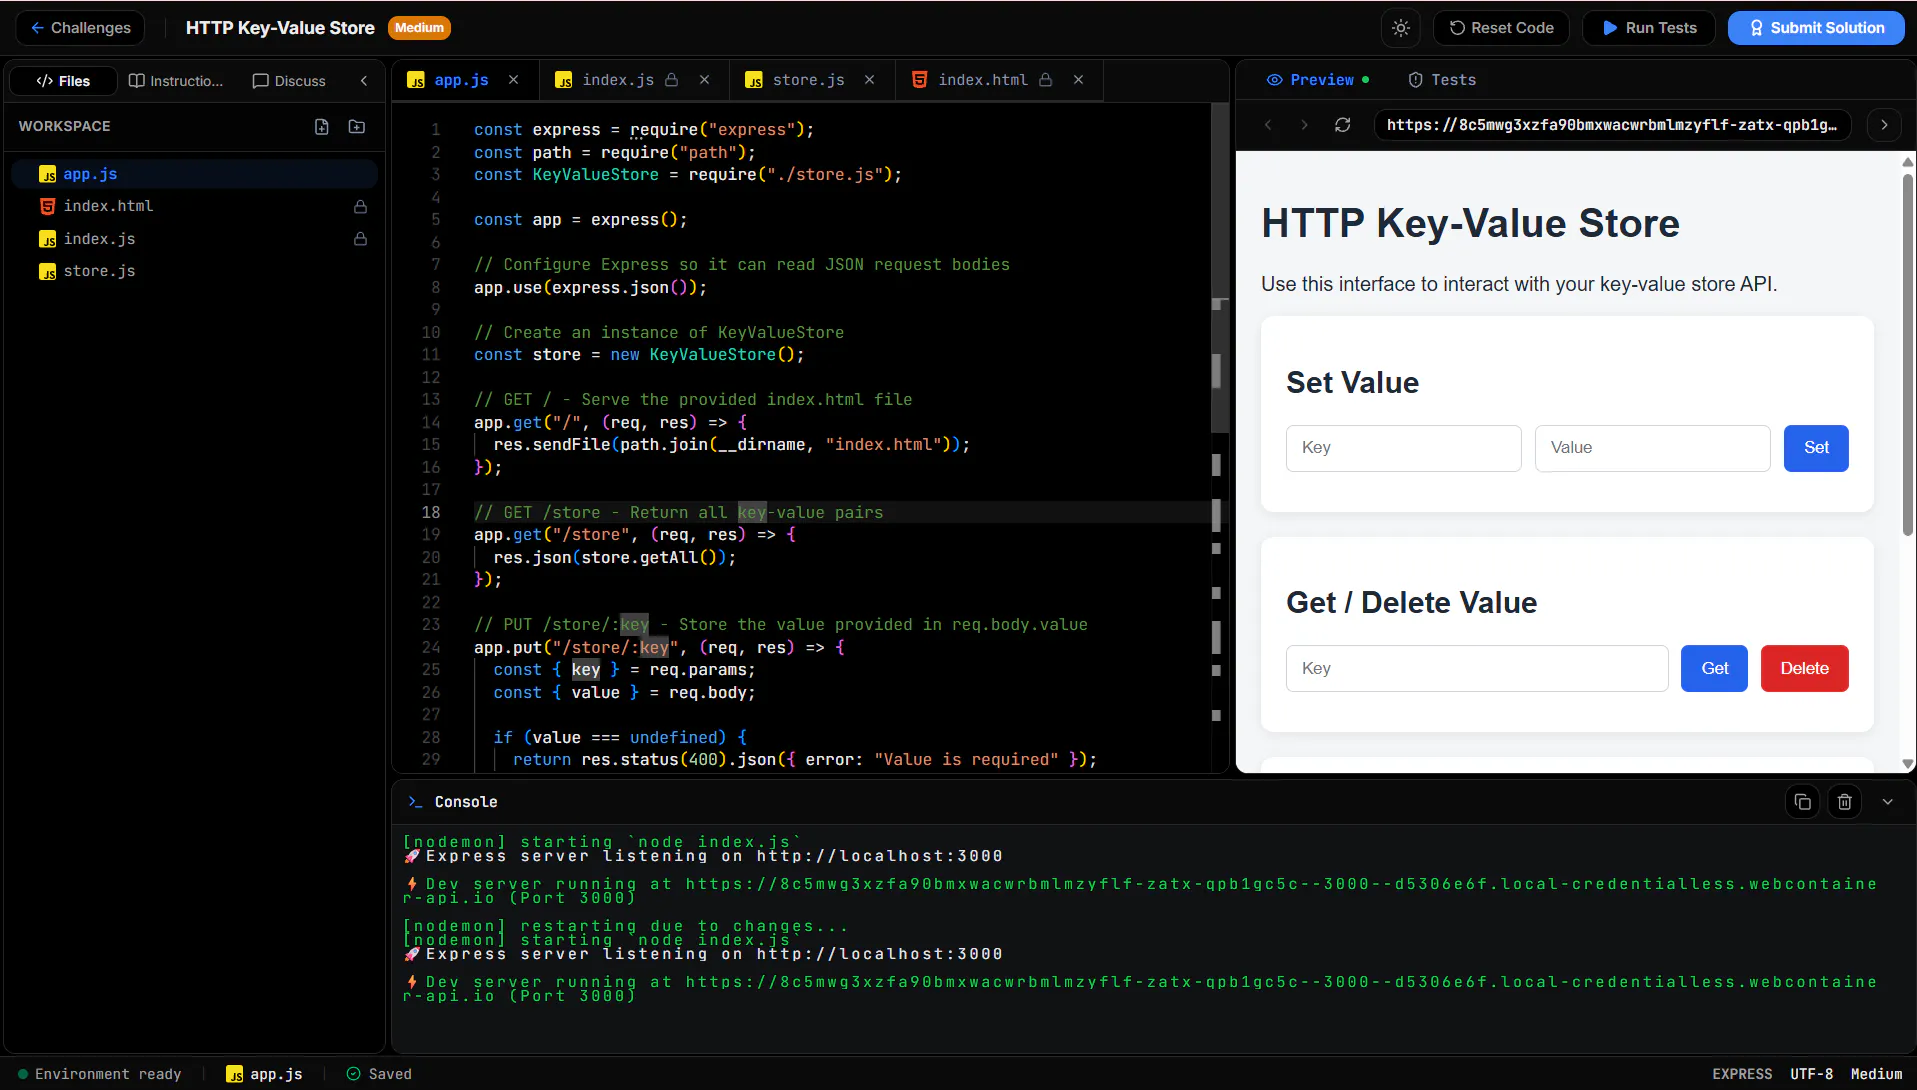Viewport: 1917px width, 1090px height.
Task: Click the Medium difficulty badge in header
Action: point(419,28)
